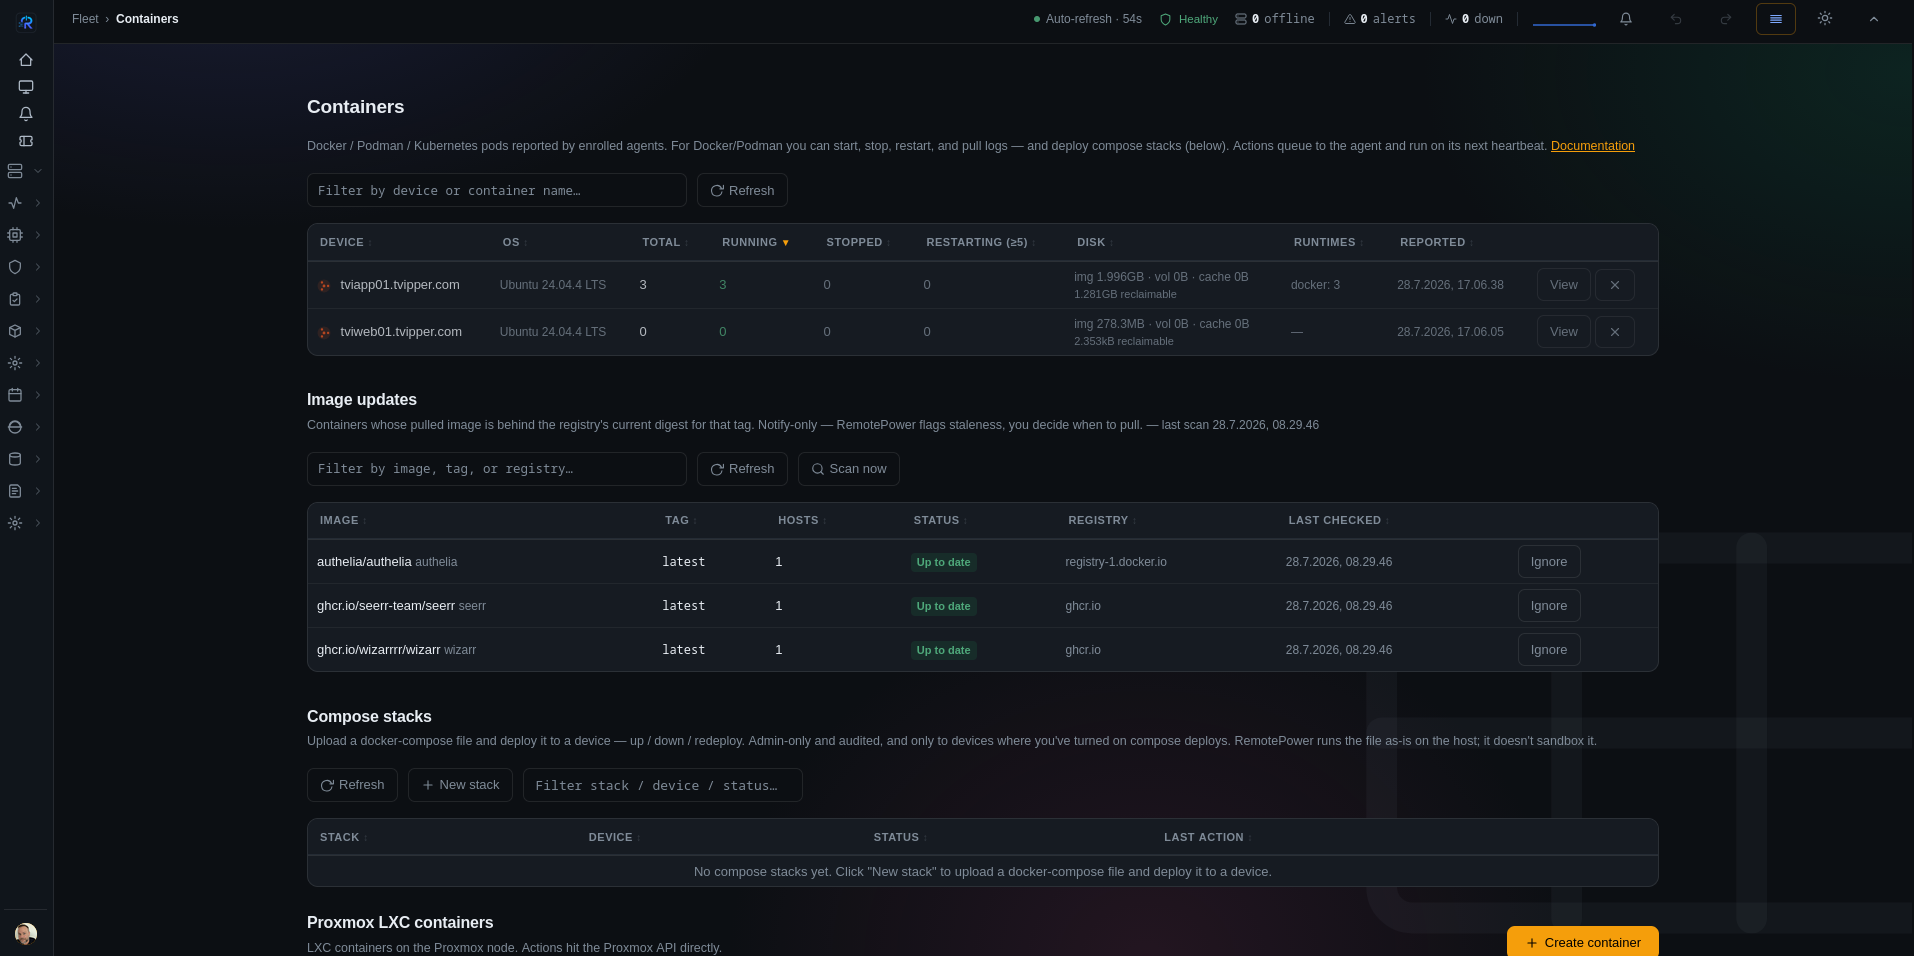Click Scan now for image updates
The height and width of the screenshot is (956, 1914).
[849, 469]
